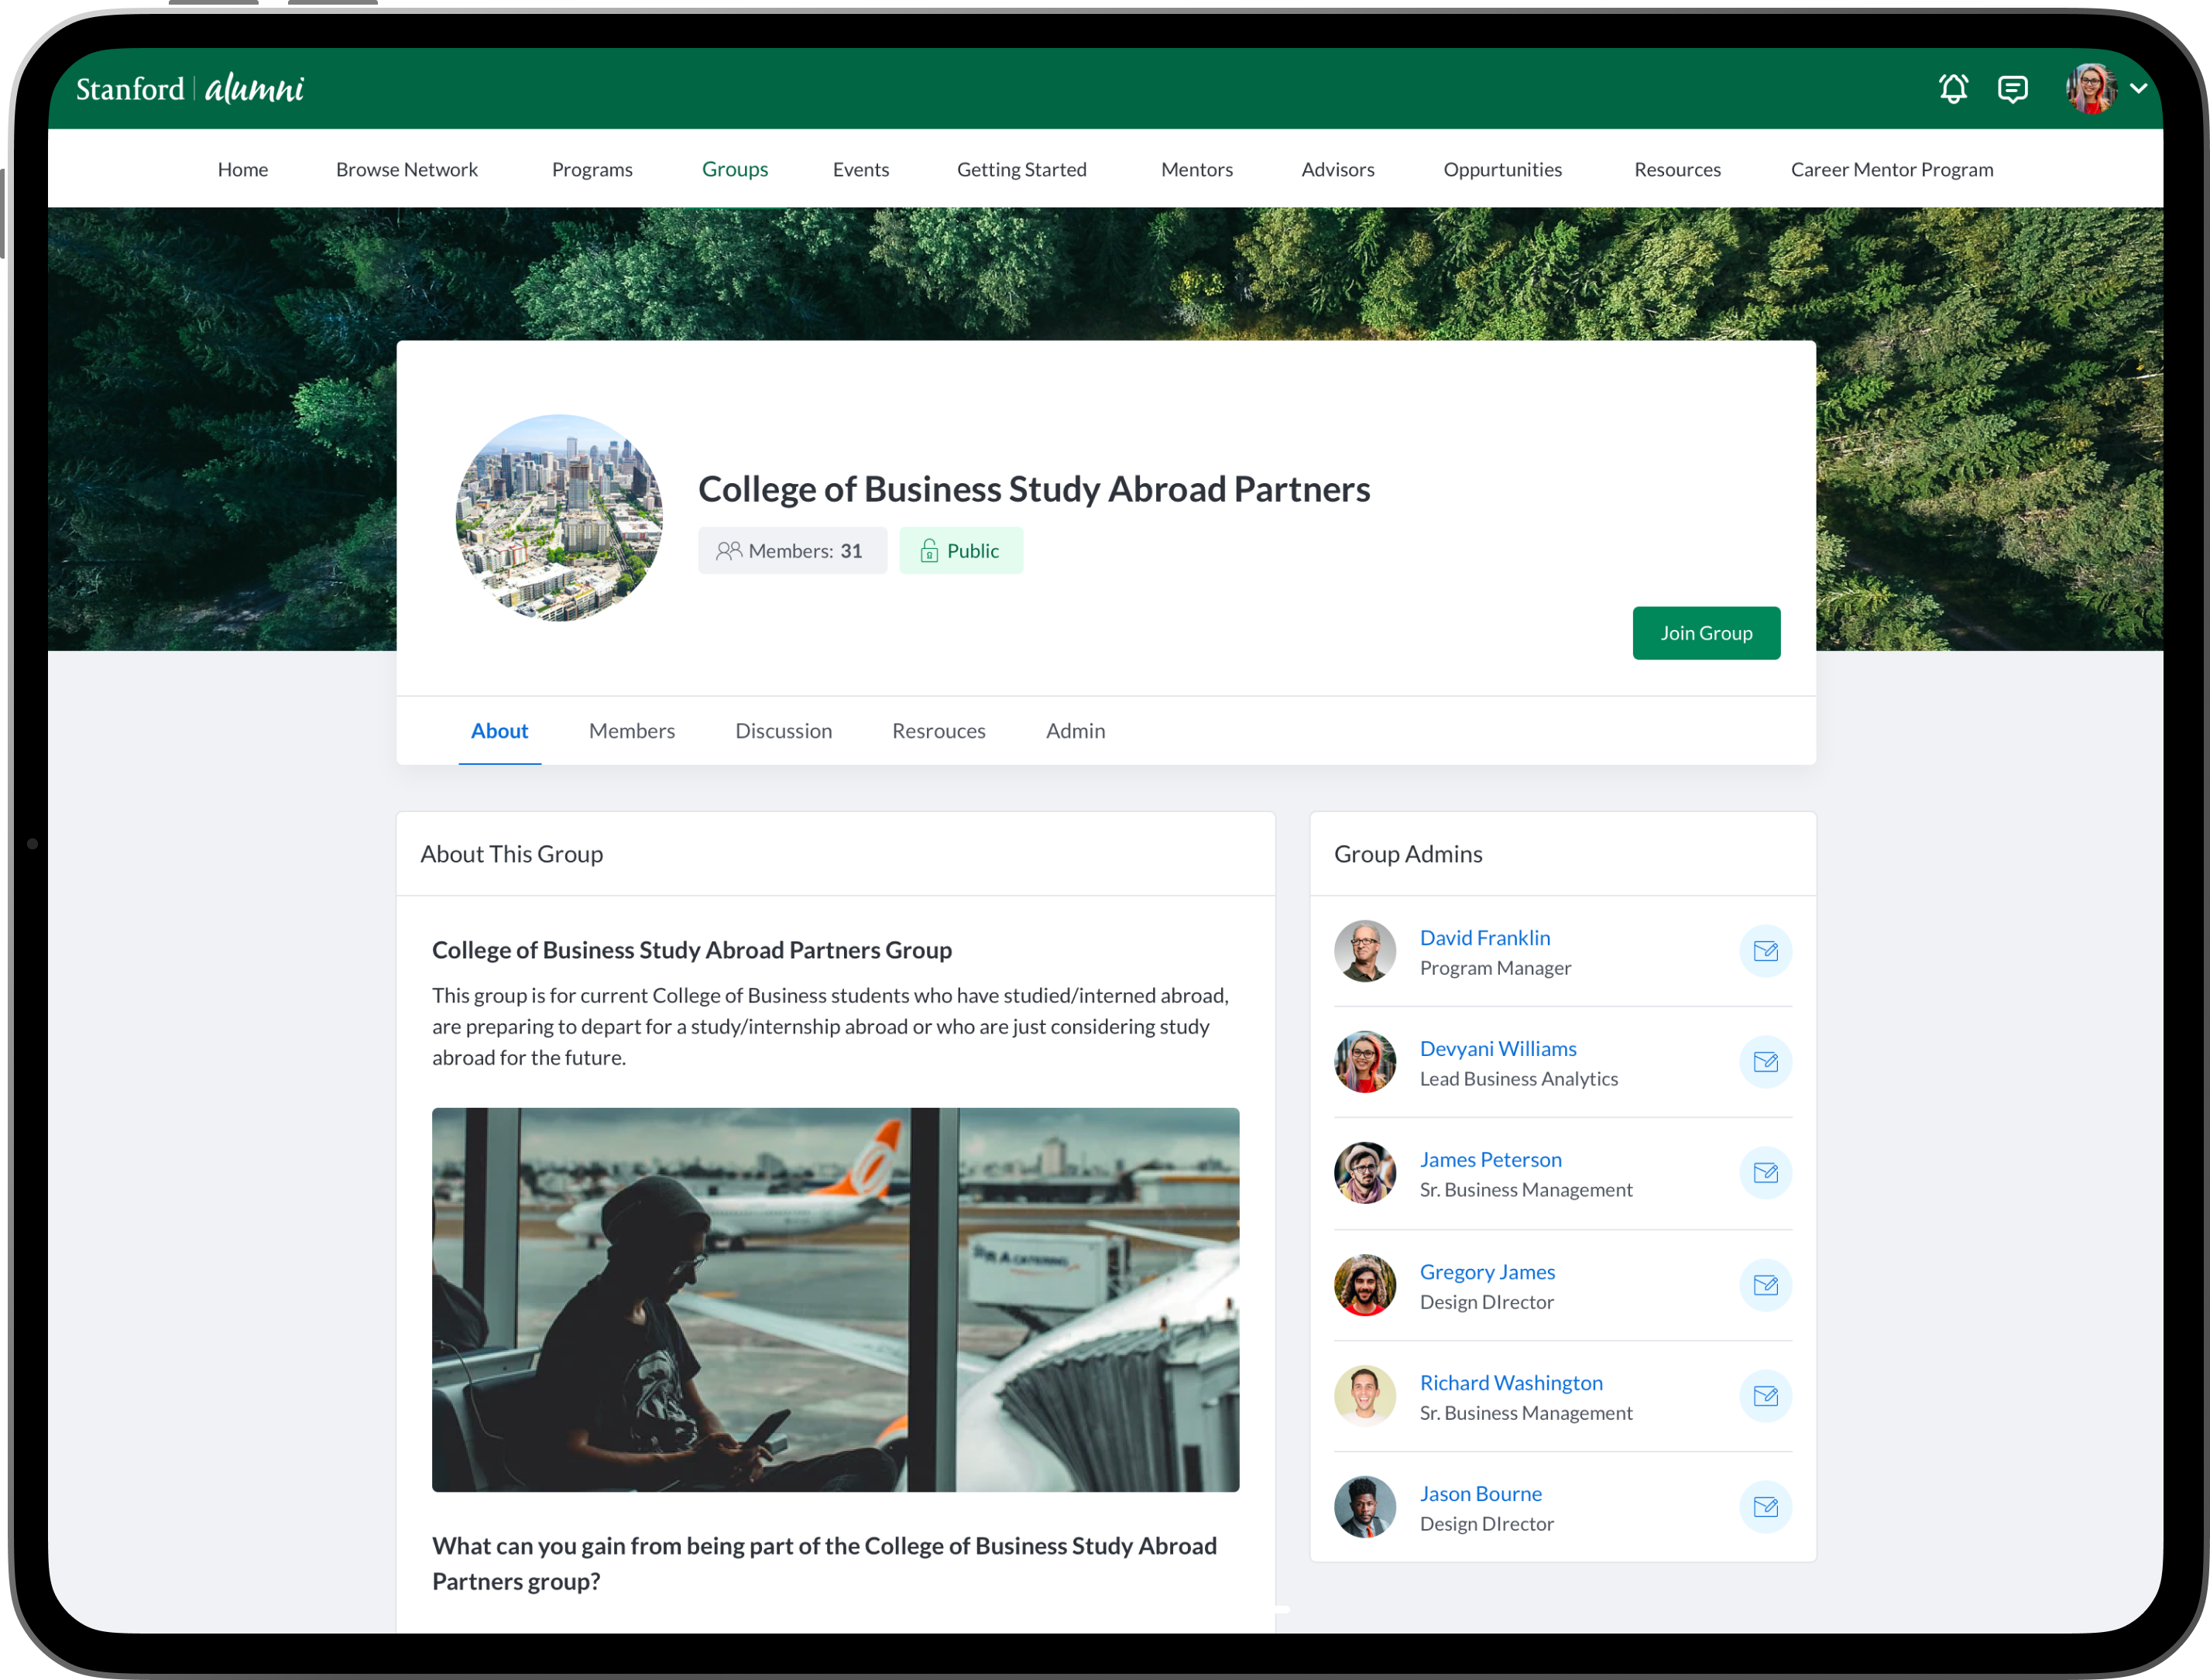
Task: Open the Discussion tab
Action: [783, 731]
